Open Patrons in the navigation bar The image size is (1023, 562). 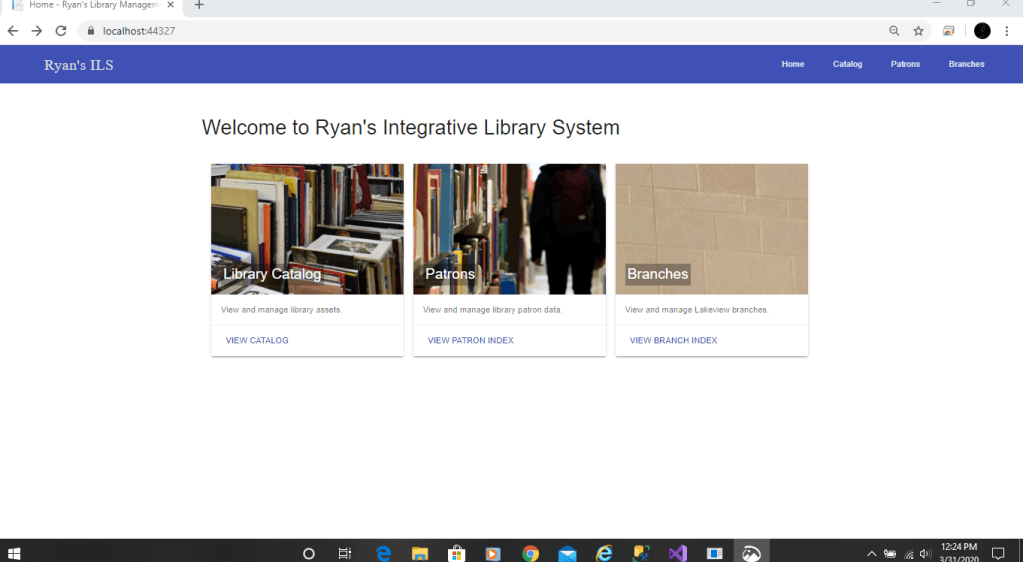905,64
